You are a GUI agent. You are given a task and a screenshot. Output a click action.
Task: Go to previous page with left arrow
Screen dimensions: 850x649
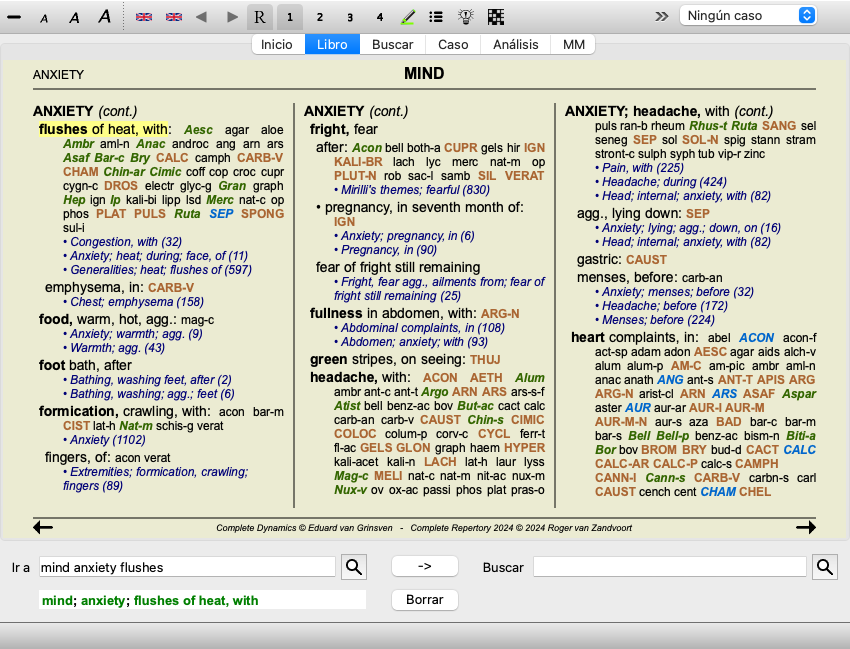[x=43, y=527]
